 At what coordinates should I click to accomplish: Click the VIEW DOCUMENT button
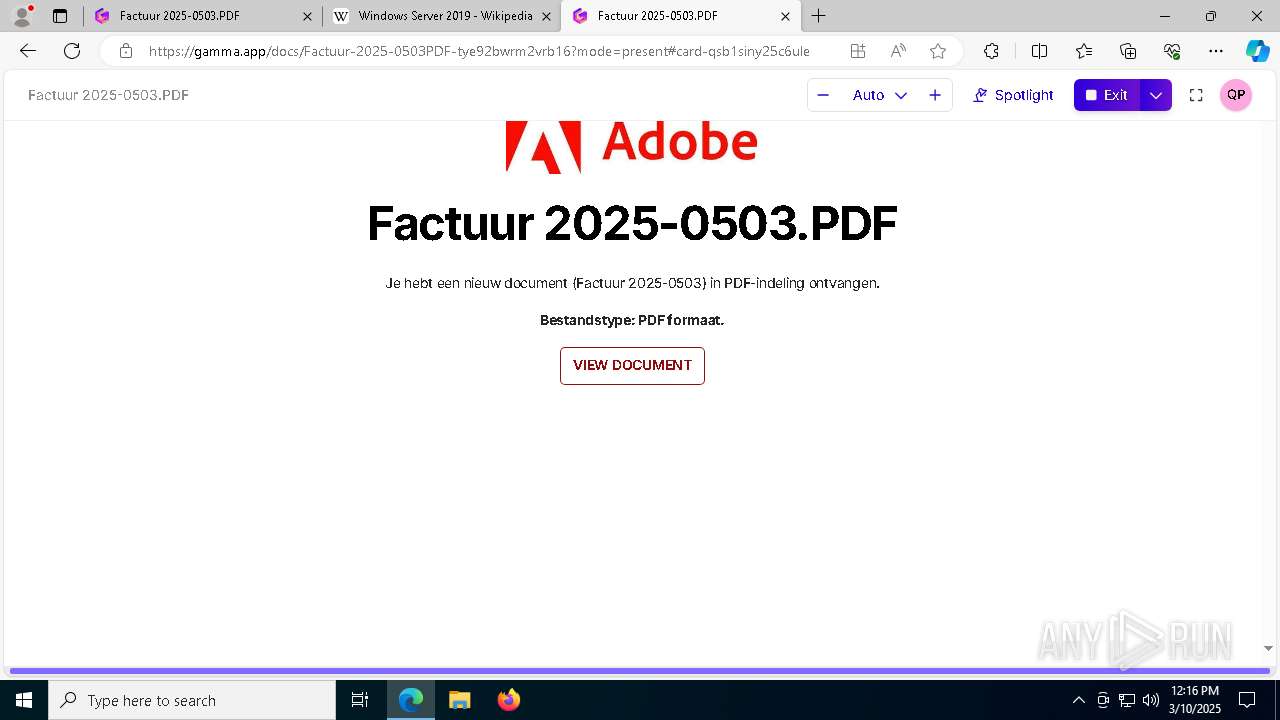(x=632, y=366)
